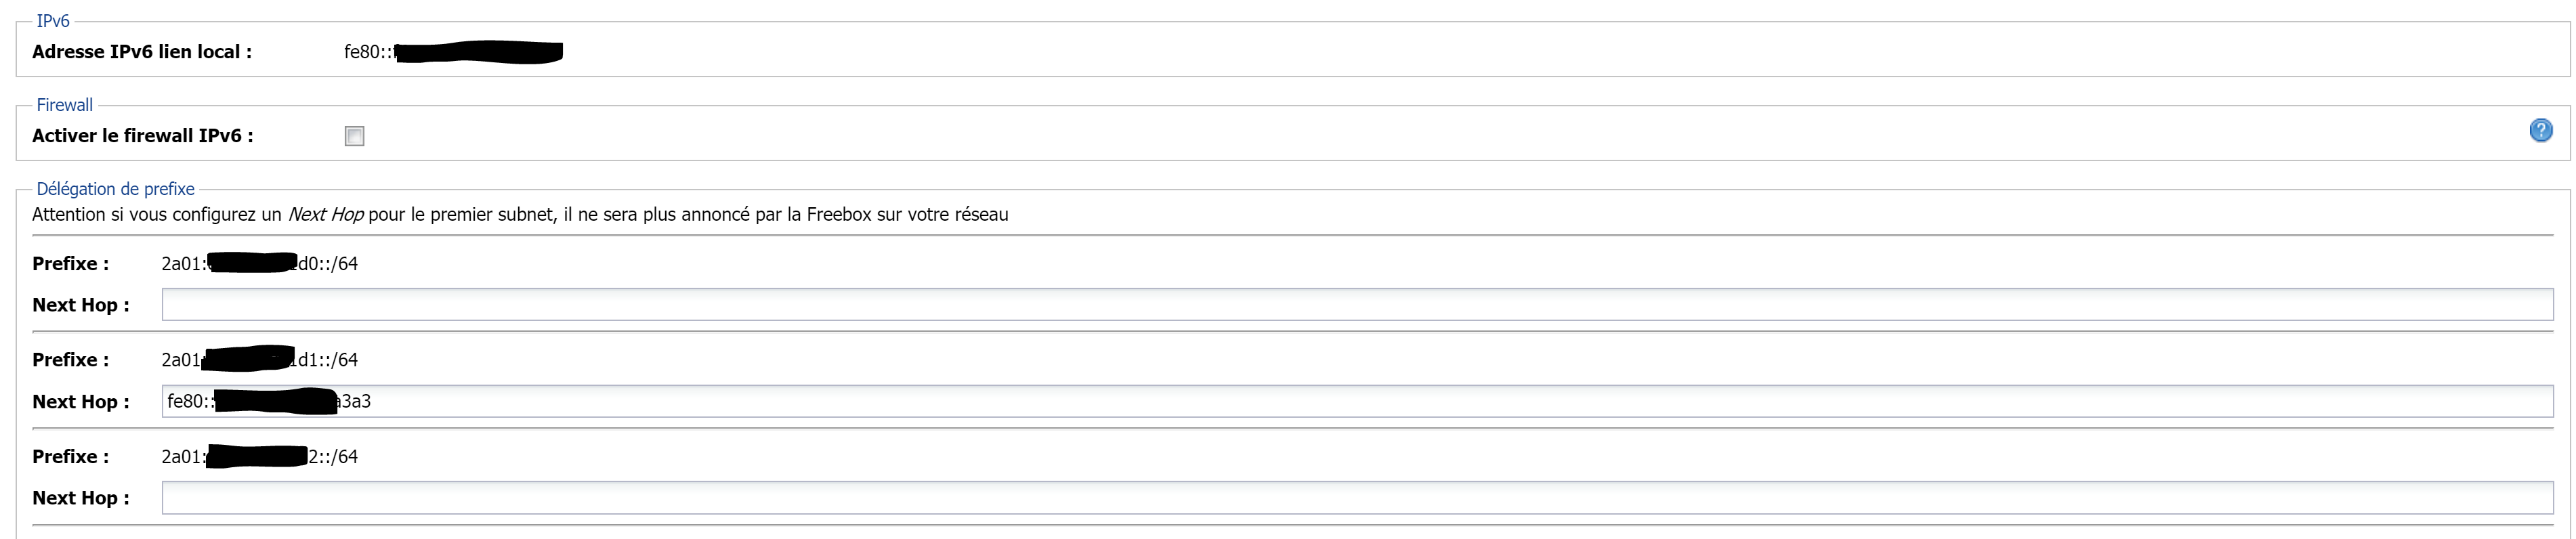This screenshot has width=2576, height=539.
Task: Focus the Next Hop field below the d0::/64 prefix
Action: pos(1357,305)
